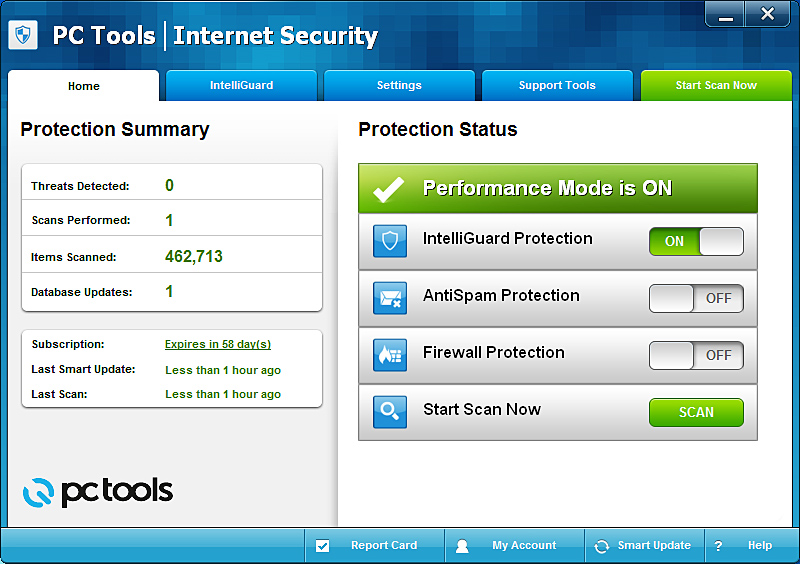
Task: Enable the Firewall Protection switch
Action: click(696, 355)
